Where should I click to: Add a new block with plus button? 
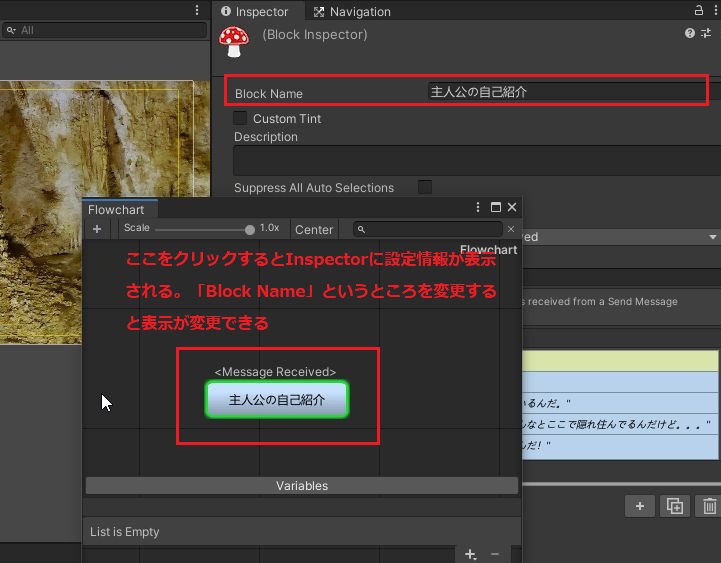click(x=97, y=229)
